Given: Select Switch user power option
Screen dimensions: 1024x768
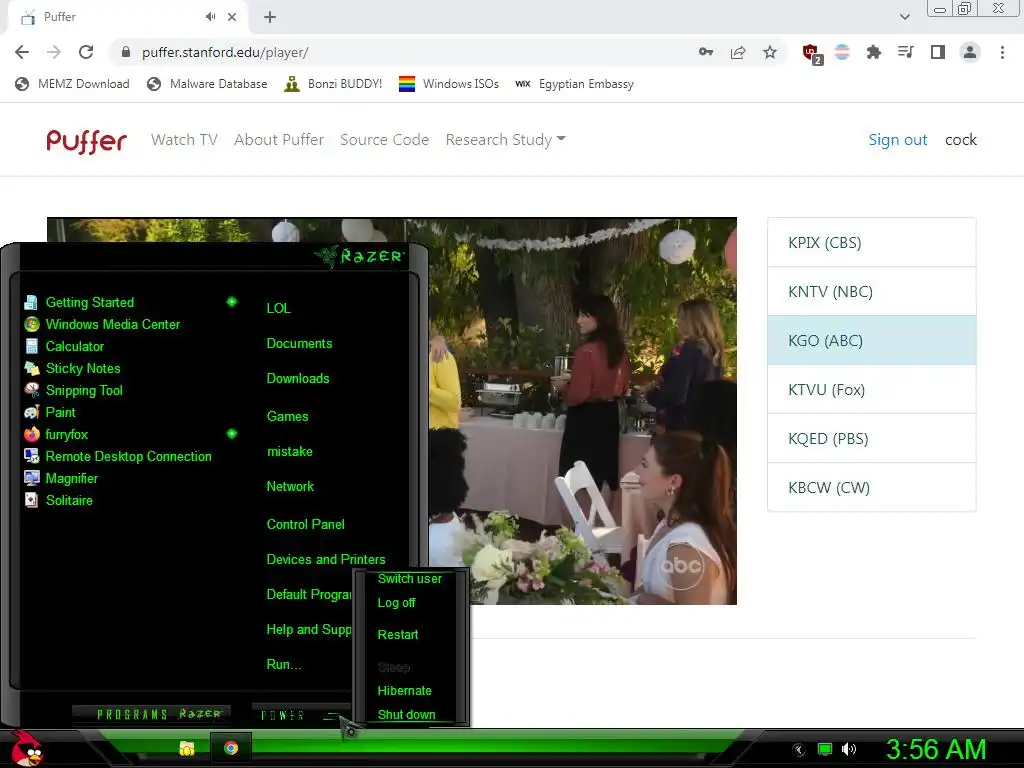Looking at the screenshot, I should click(409, 579).
